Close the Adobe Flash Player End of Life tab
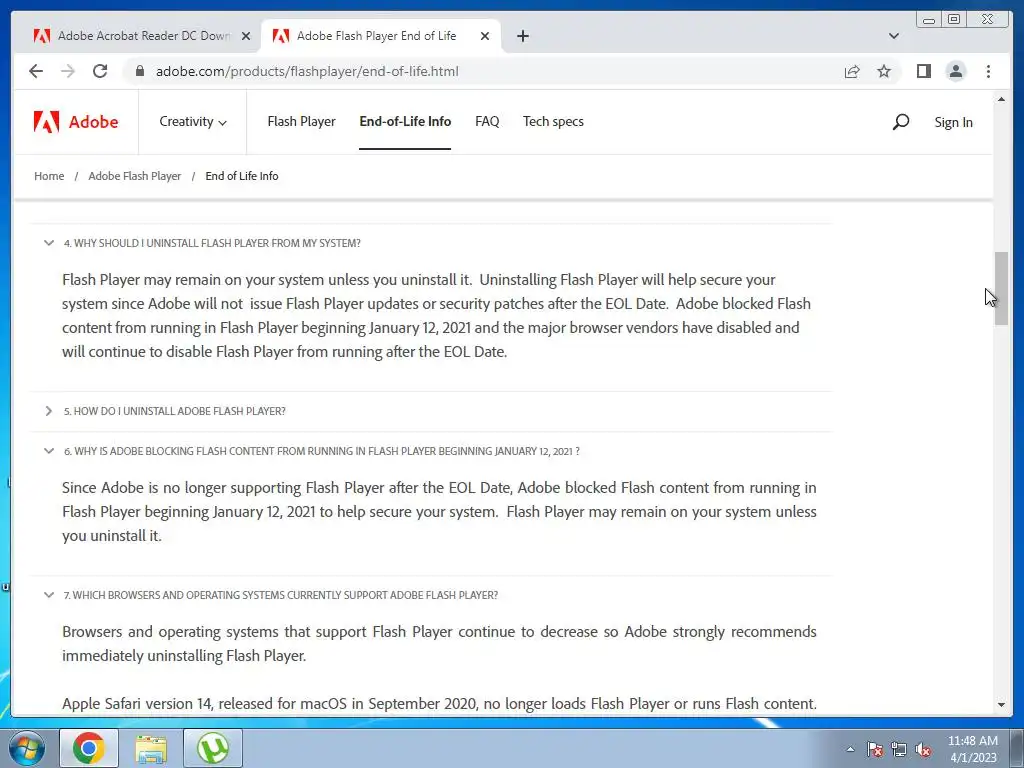This screenshot has width=1024, height=768. pyautogui.click(x=485, y=36)
